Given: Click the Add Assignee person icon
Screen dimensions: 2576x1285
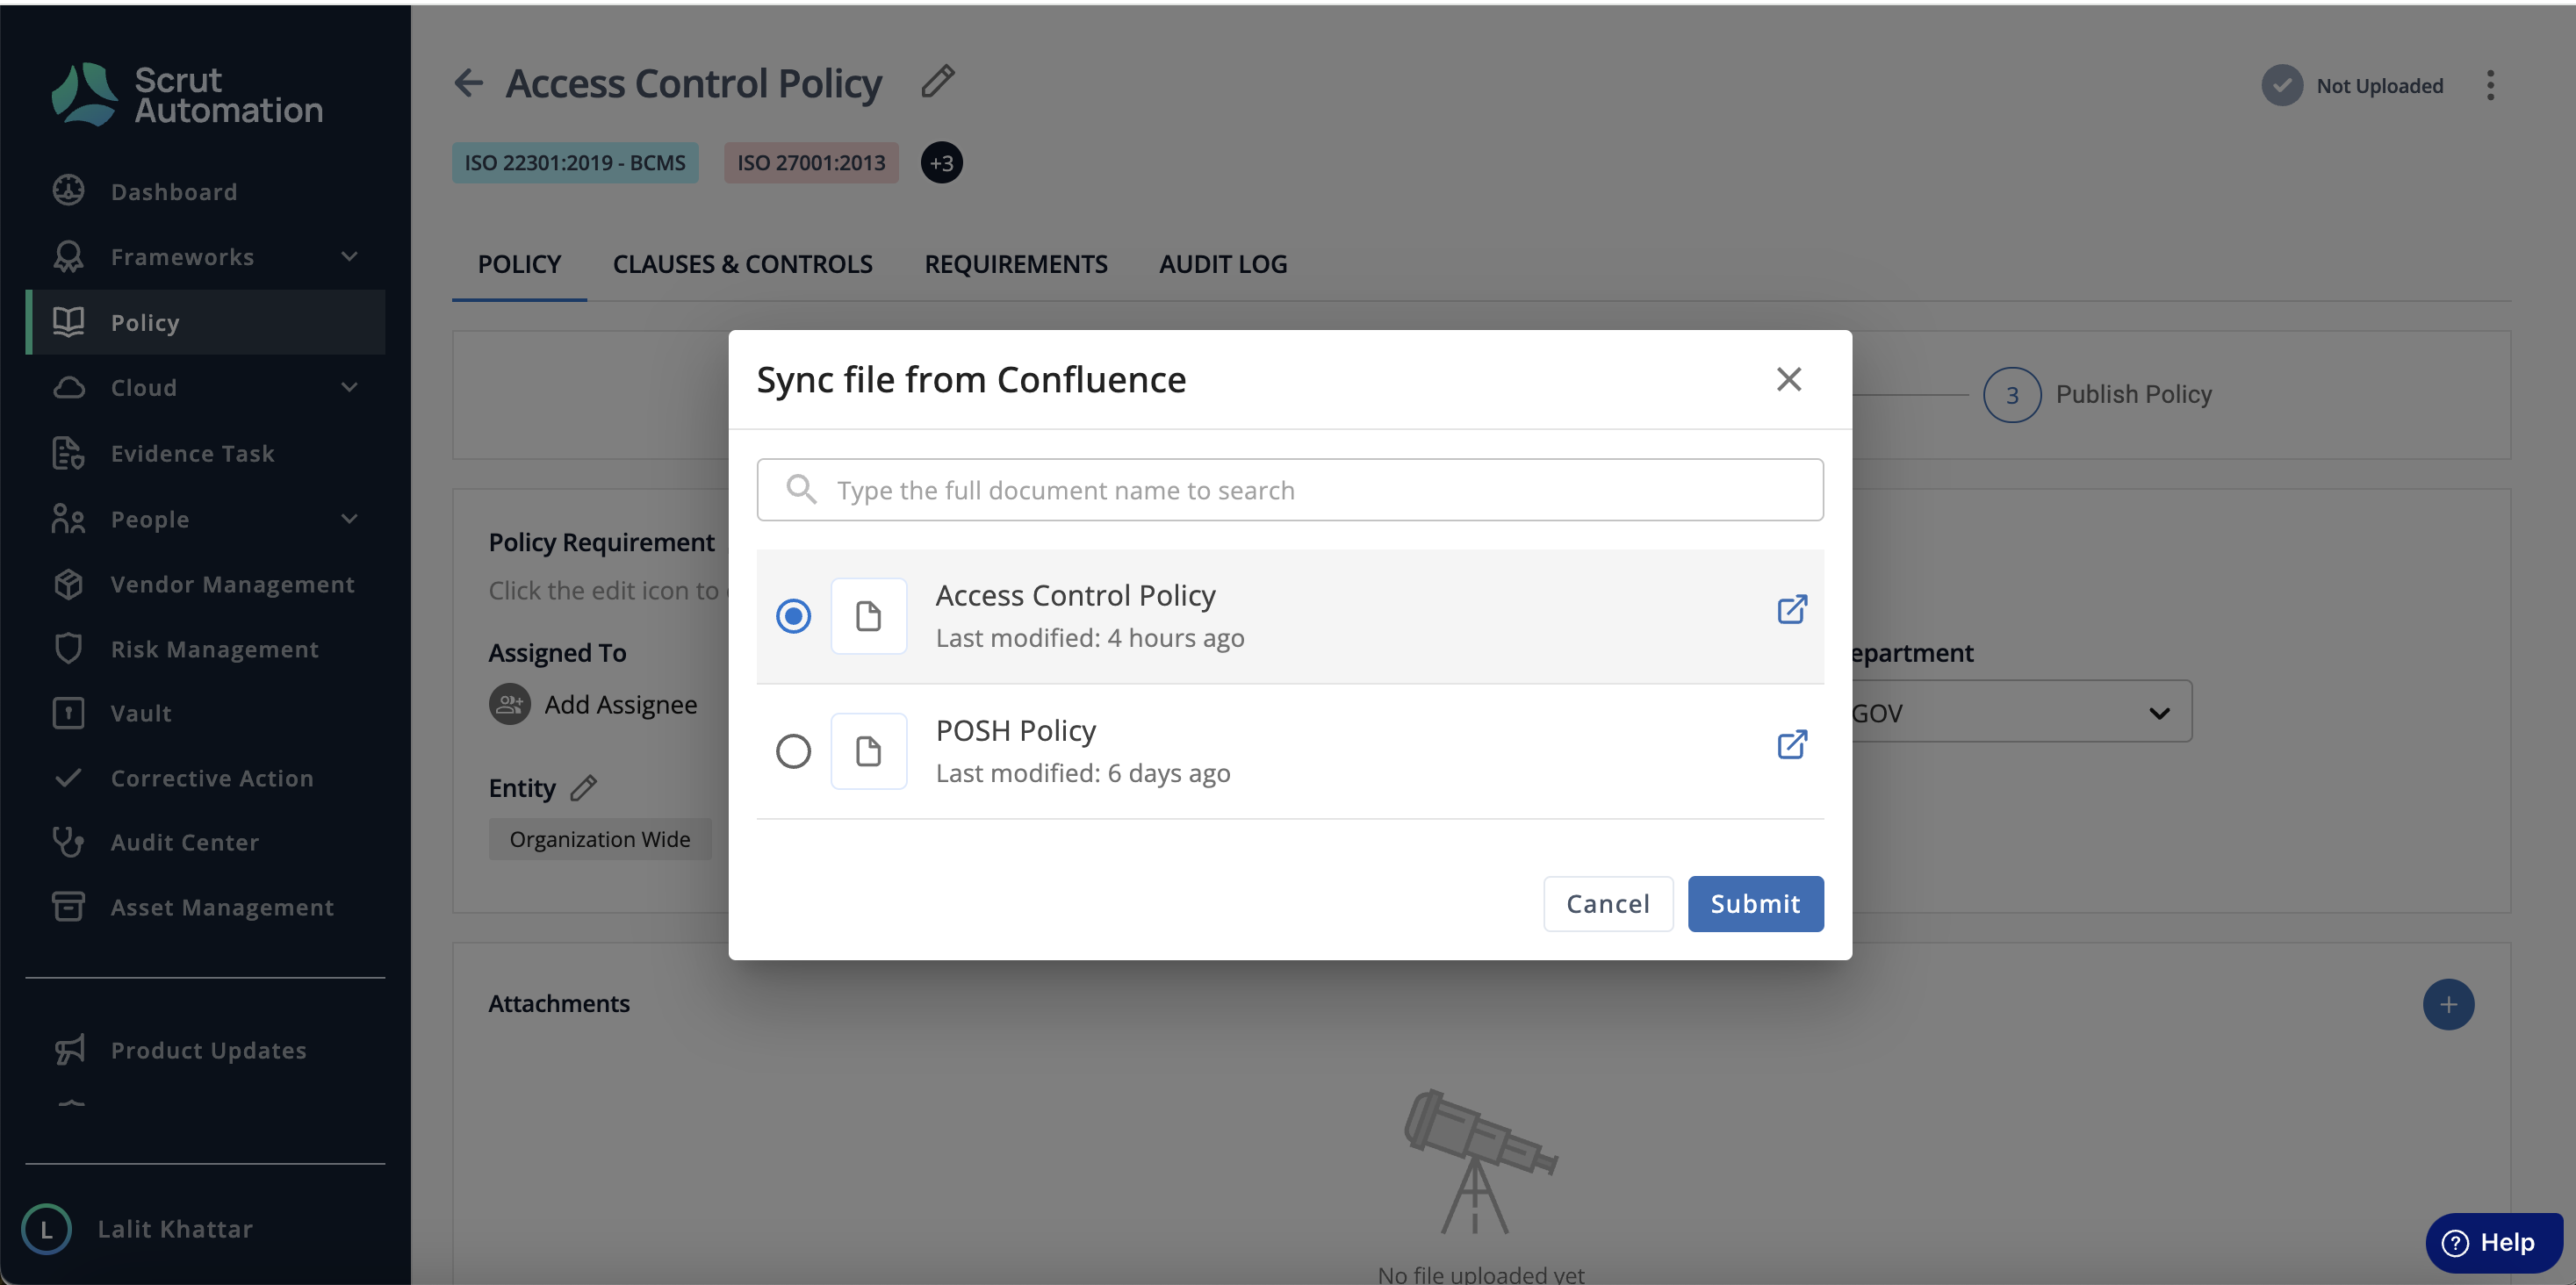Looking at the screenshot, I should click(509, 704).
